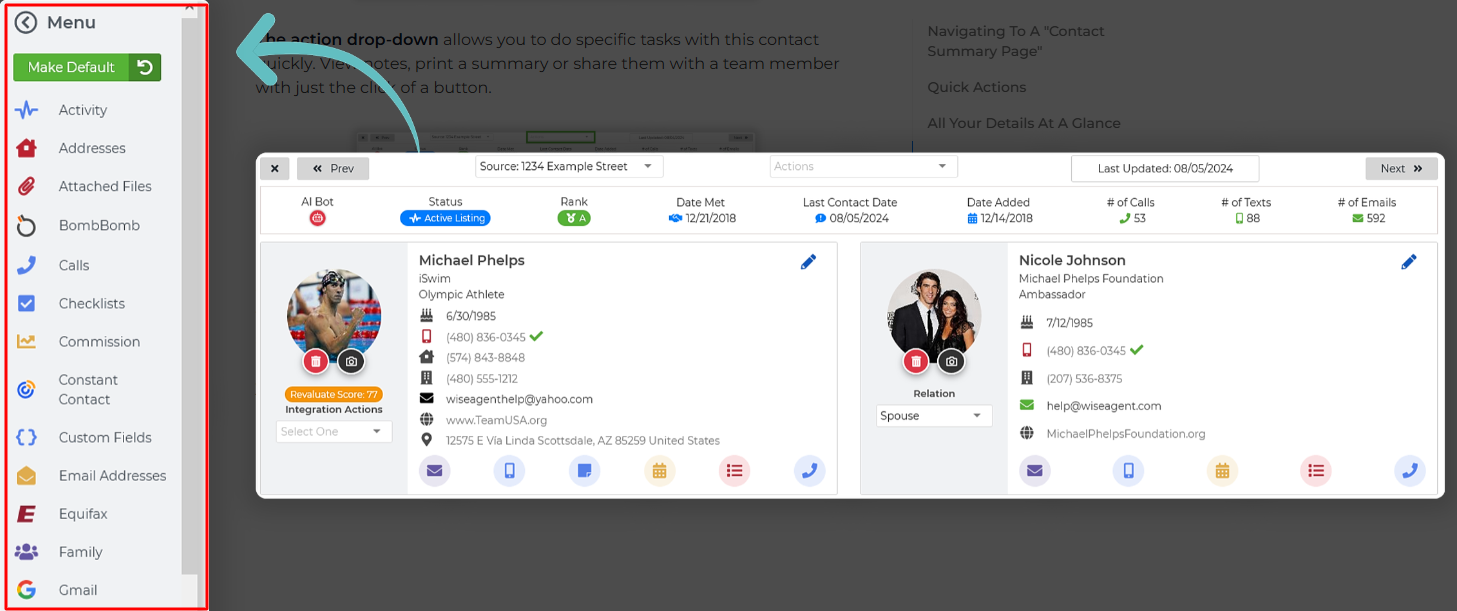The width and height of the screenshot is (1457, 611).
Task: Click Nicole Johnson call phone icon
Action: click(x=1410, y=471)
